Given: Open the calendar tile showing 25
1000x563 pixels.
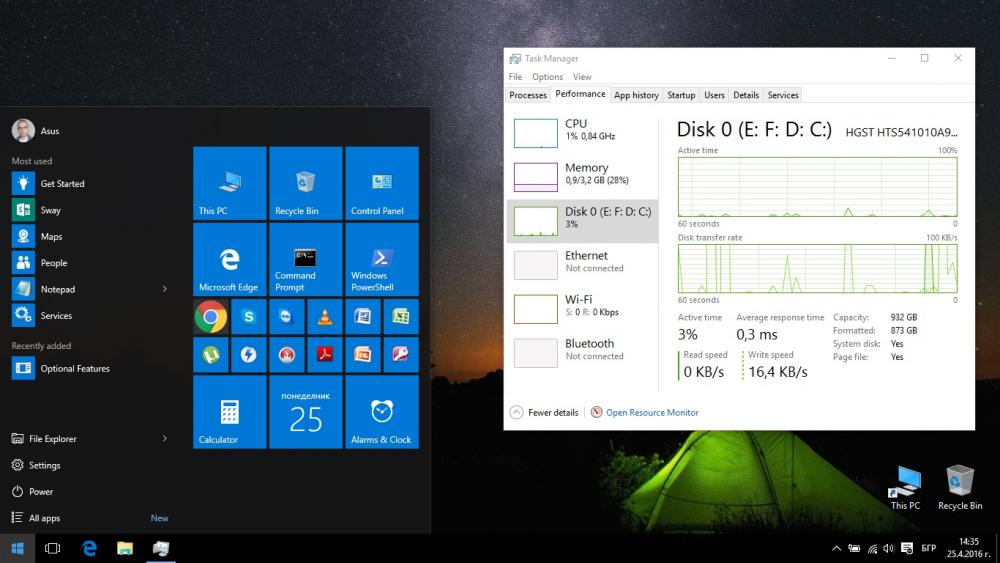Looking at the screenshot, I should 305,412.
